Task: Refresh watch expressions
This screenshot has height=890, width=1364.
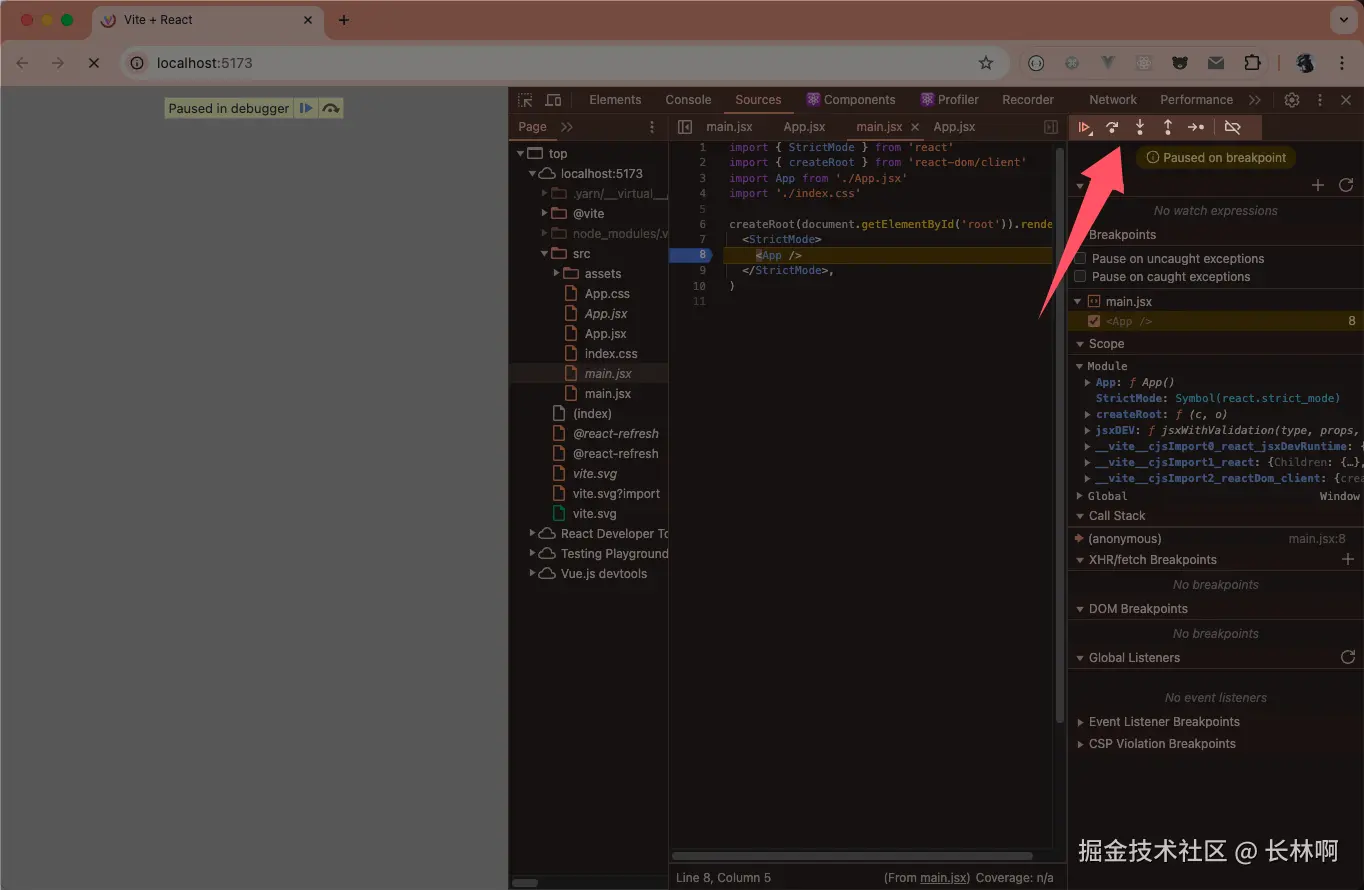Action: [1346, 185]
